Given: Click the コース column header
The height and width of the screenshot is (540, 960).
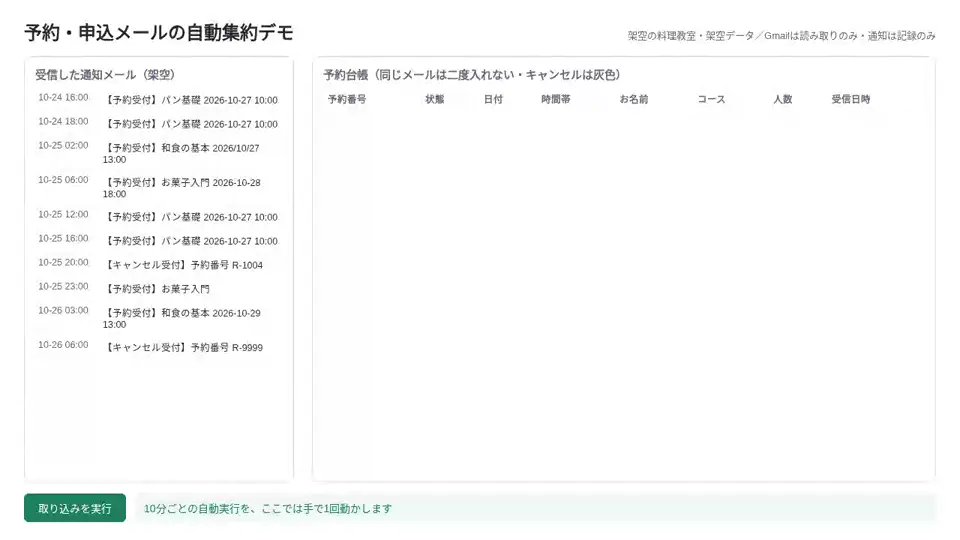Looking at the screenshot, I should 711,99.
